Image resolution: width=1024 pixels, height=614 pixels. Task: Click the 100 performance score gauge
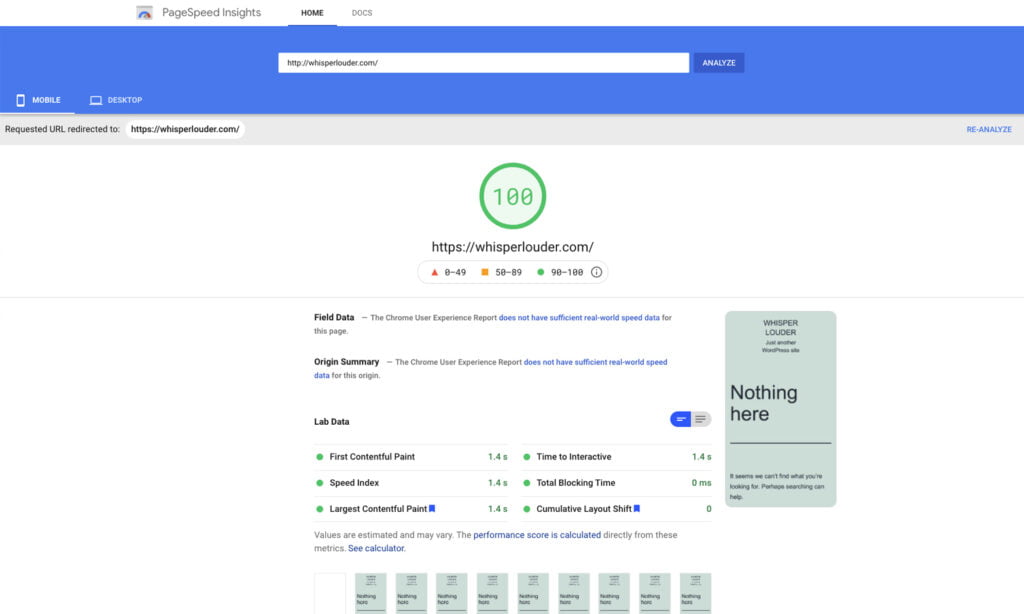[x=513, y=196]
